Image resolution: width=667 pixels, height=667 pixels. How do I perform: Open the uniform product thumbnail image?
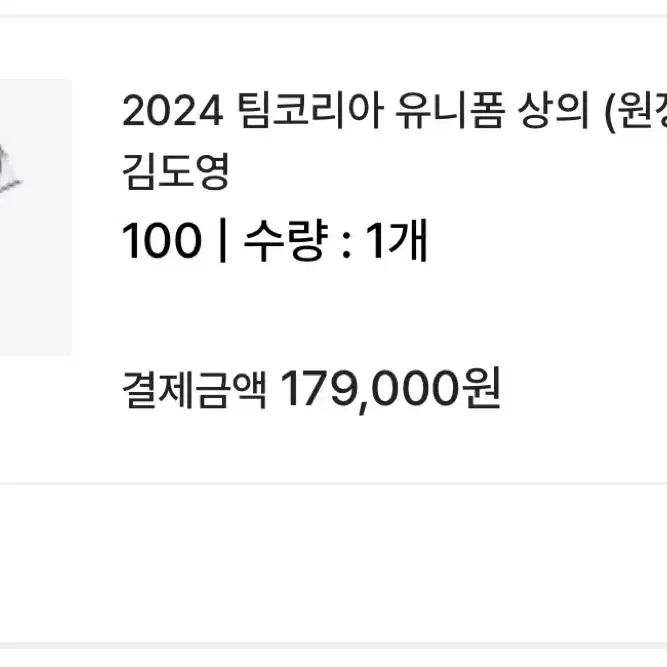click(x=36, y=217)
